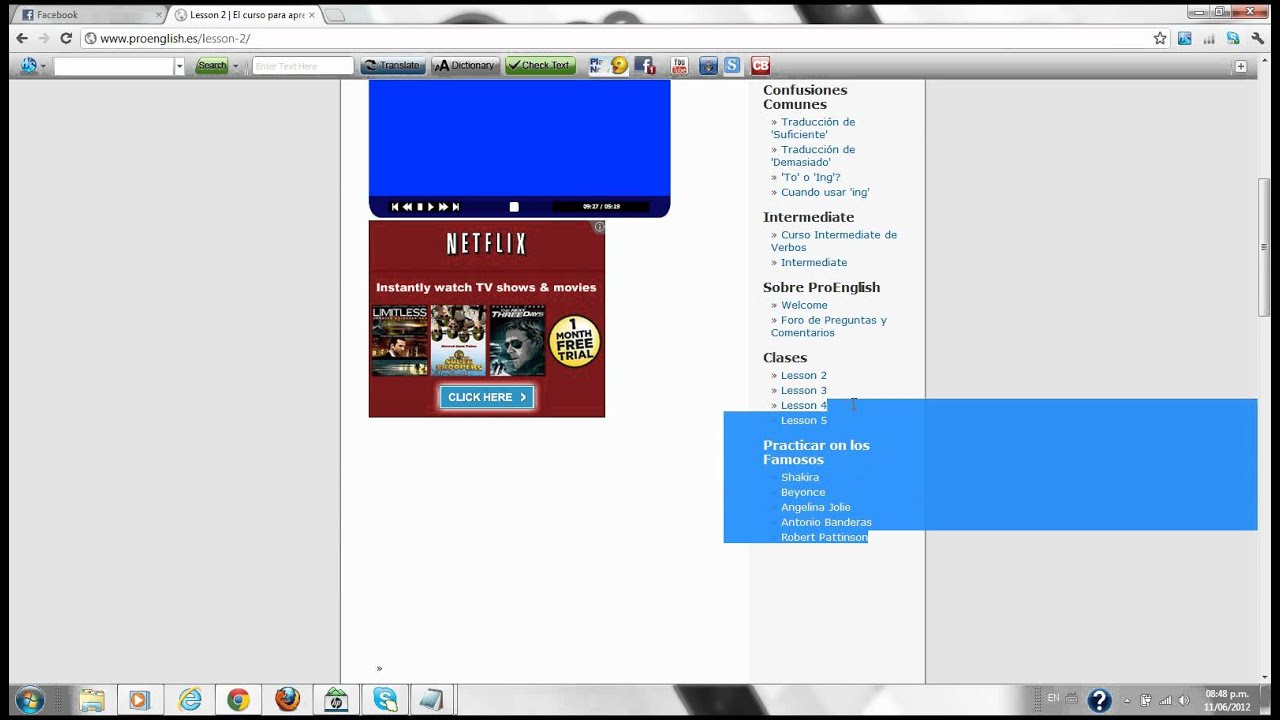Close the Lesson 2 tab
The height and width of the screenshot is (720, 1280).
click(312, 15)
